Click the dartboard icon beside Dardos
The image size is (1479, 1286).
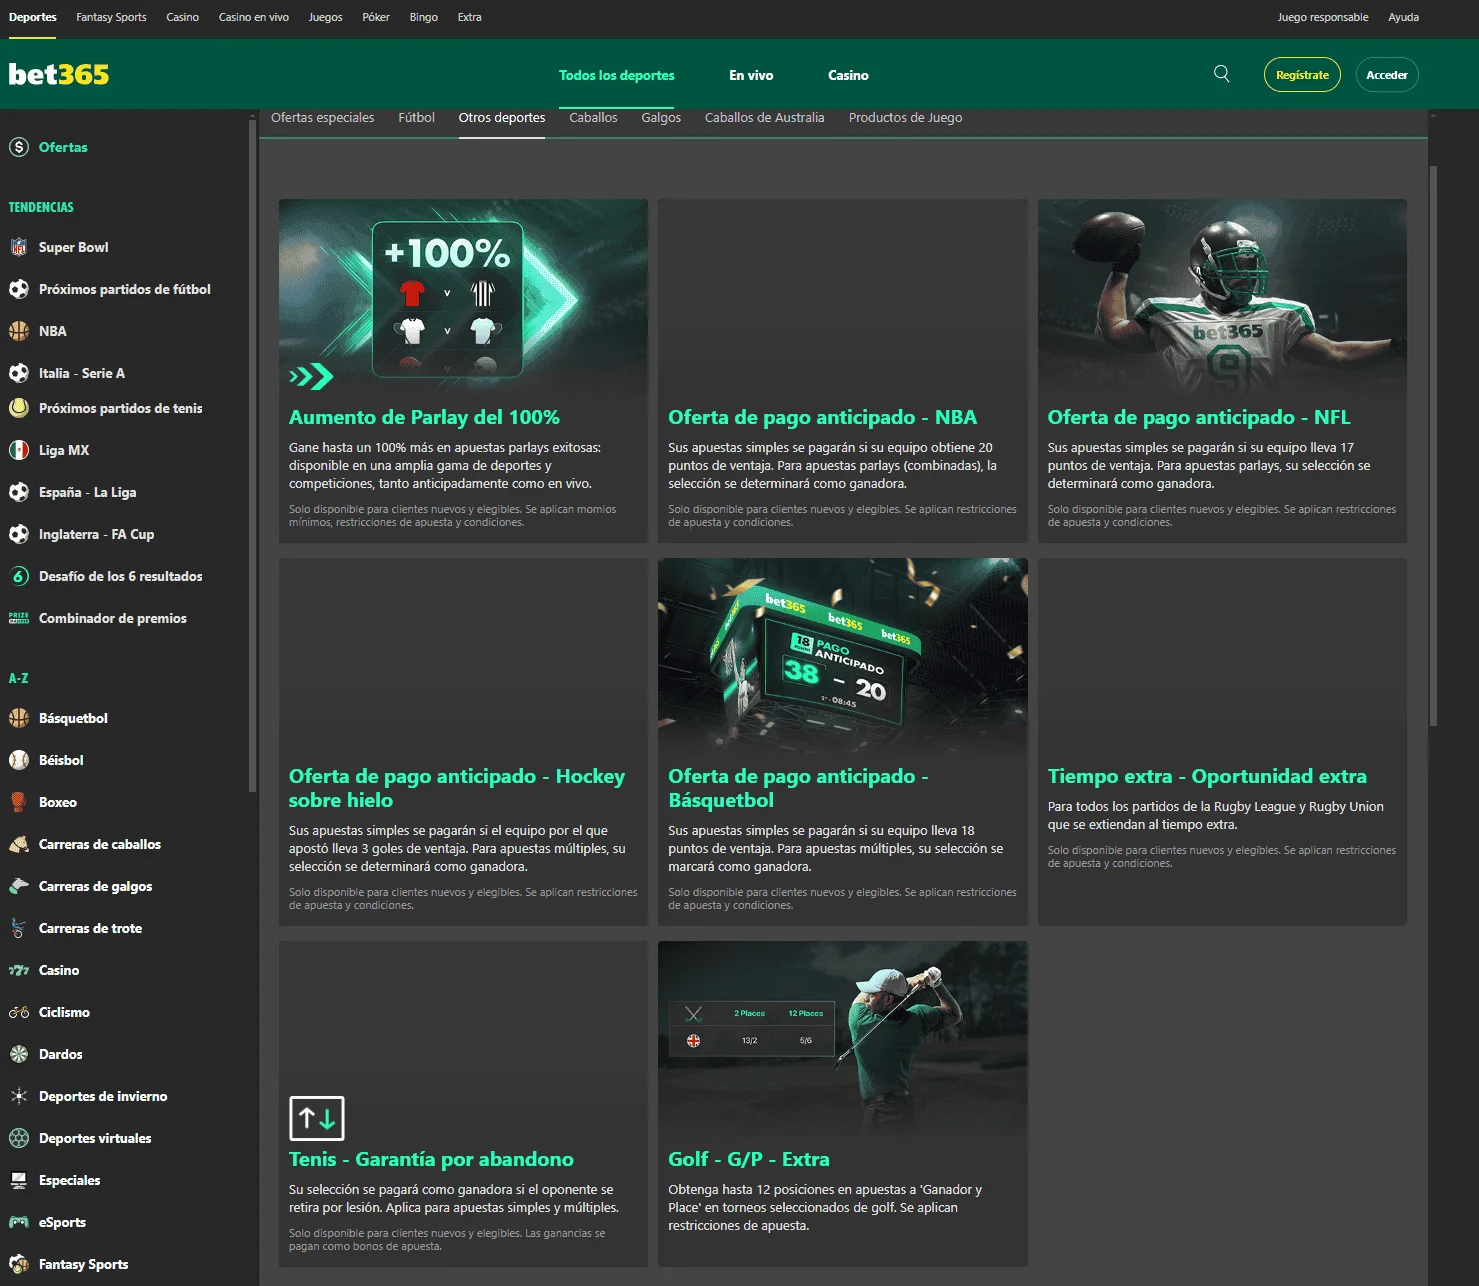(19, 1054)
